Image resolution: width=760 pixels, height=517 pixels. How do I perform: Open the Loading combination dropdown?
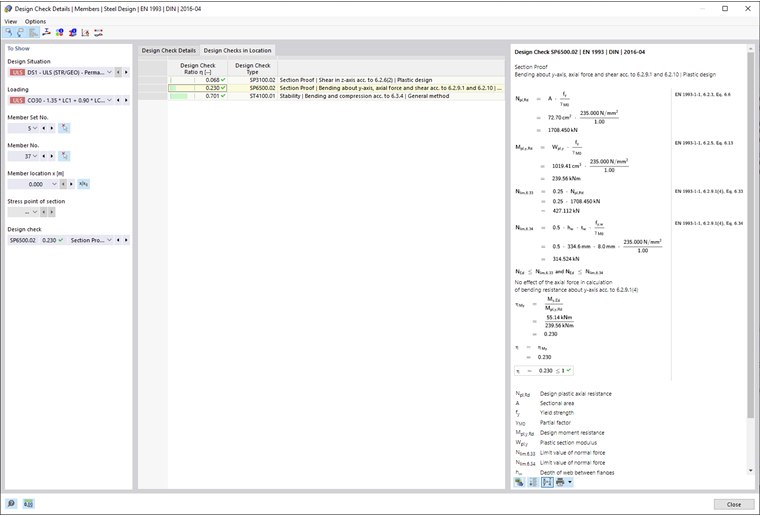click(x=109, y=100)
